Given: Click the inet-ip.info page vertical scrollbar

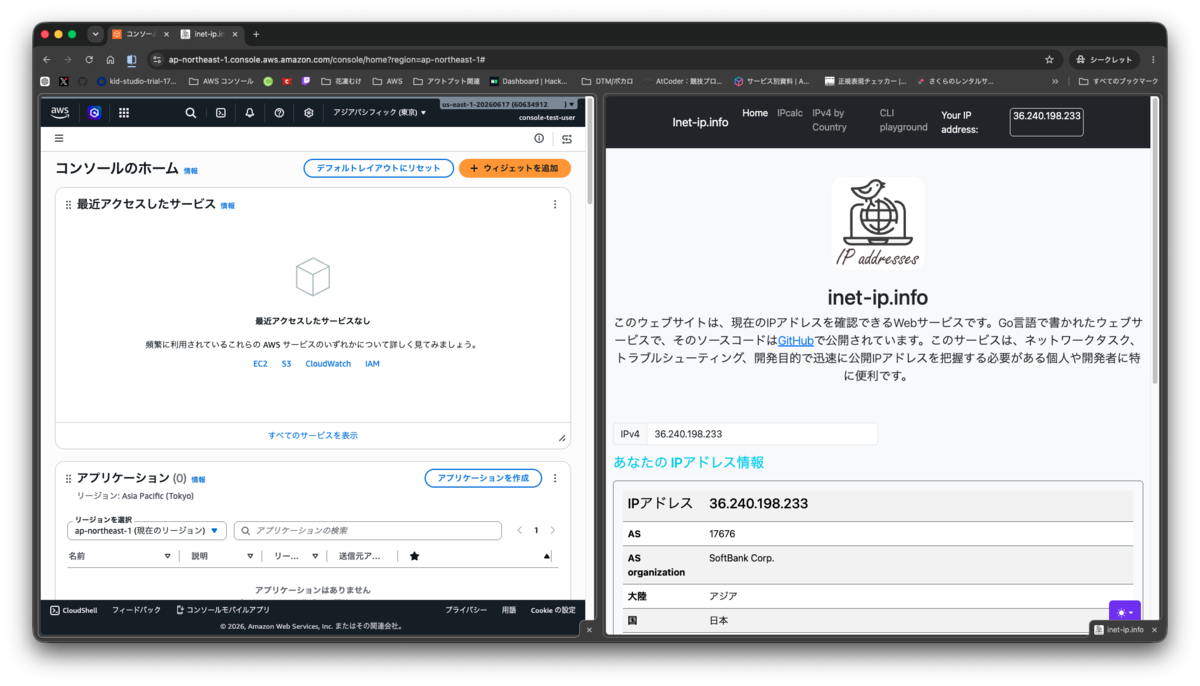Looking at the screenshot, I should tap(1156, 240).
